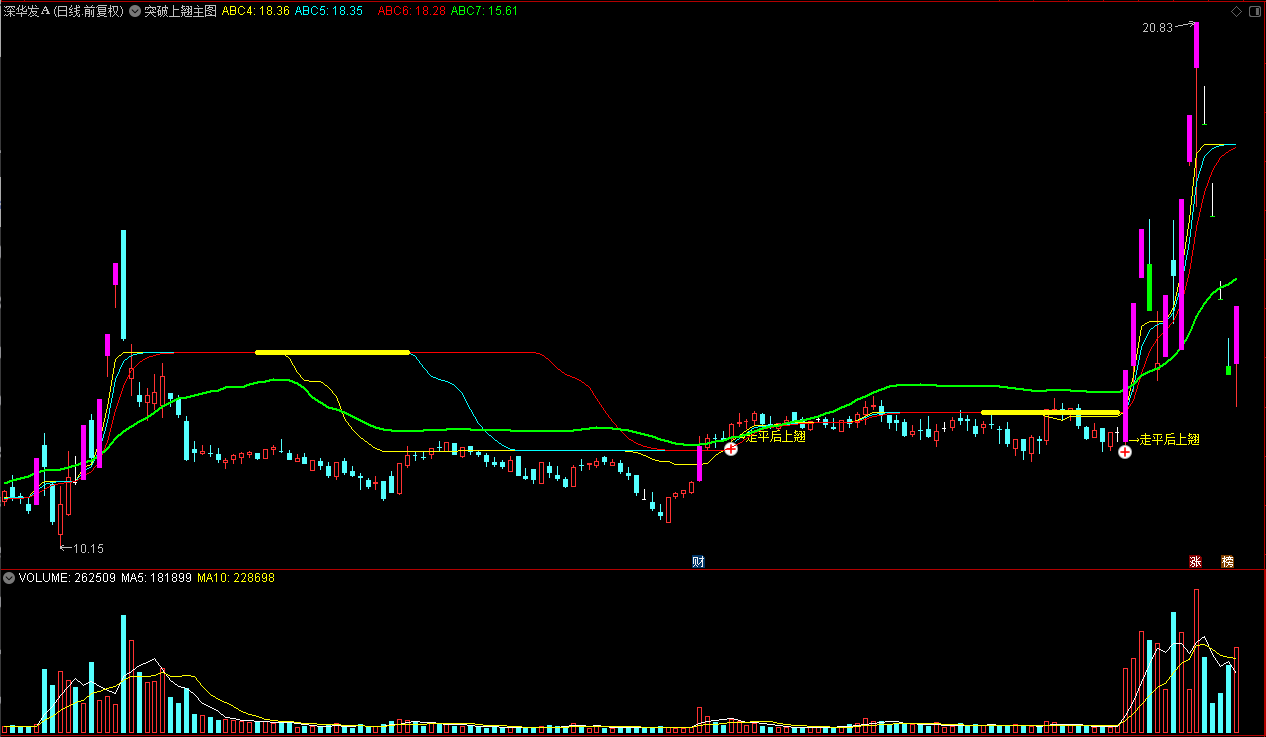Select the ABC7: 15.61 value label
Image resolution: width=1266 pixels, height=737 pixels.
pyautogui.click(x=485, y=11)
